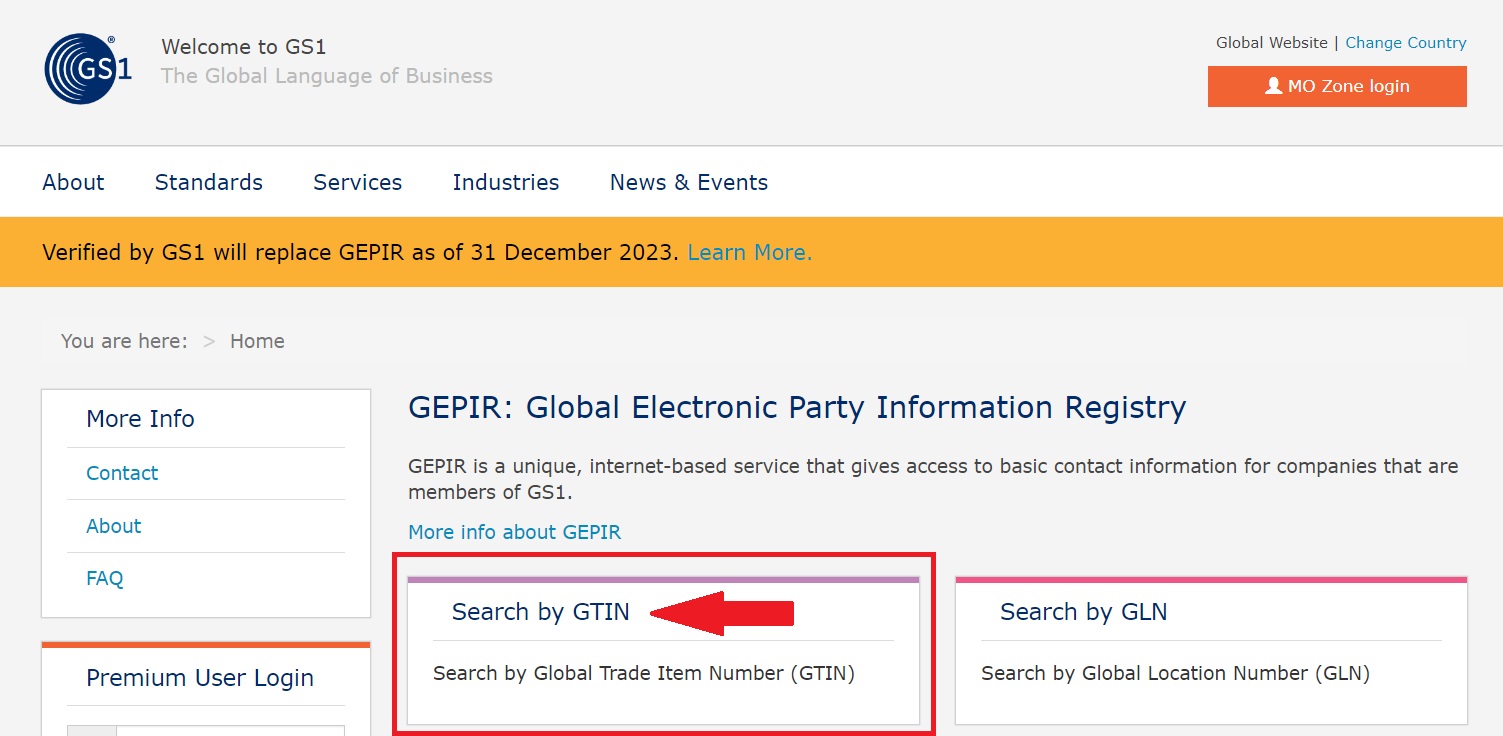Choose the Search by GLN heading
Image resolution: width=1503 pixels, height=736 pixels.
point(1084,612)
